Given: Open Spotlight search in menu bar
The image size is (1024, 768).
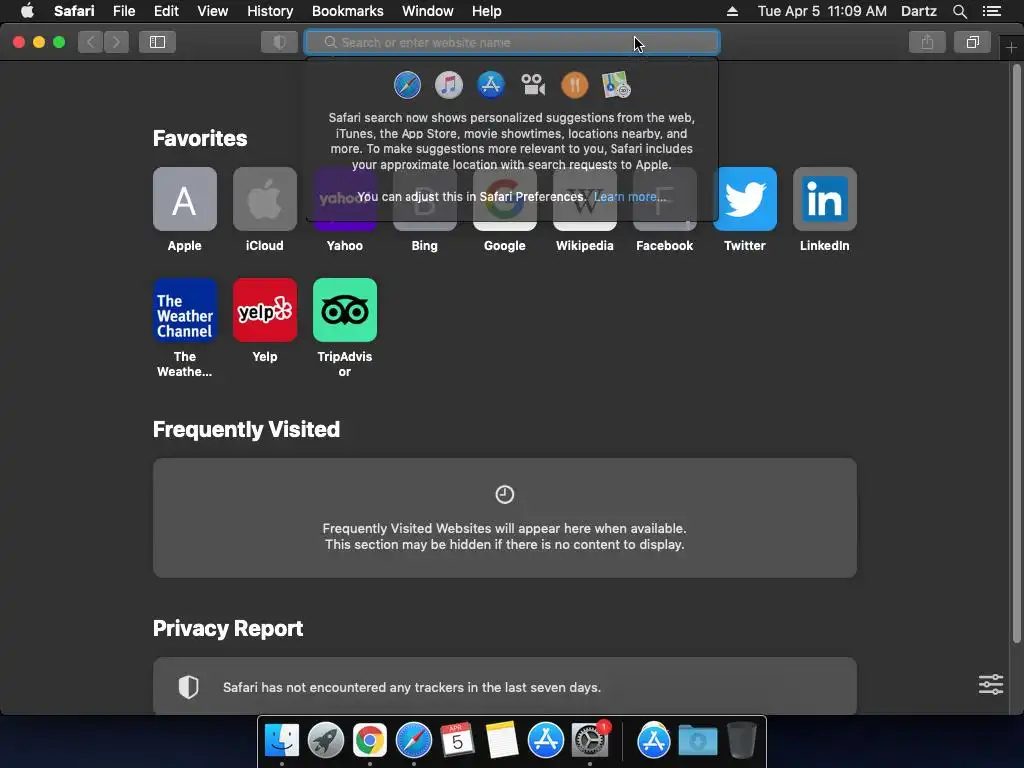Looking at the screenshot, I should click(959, 11).
